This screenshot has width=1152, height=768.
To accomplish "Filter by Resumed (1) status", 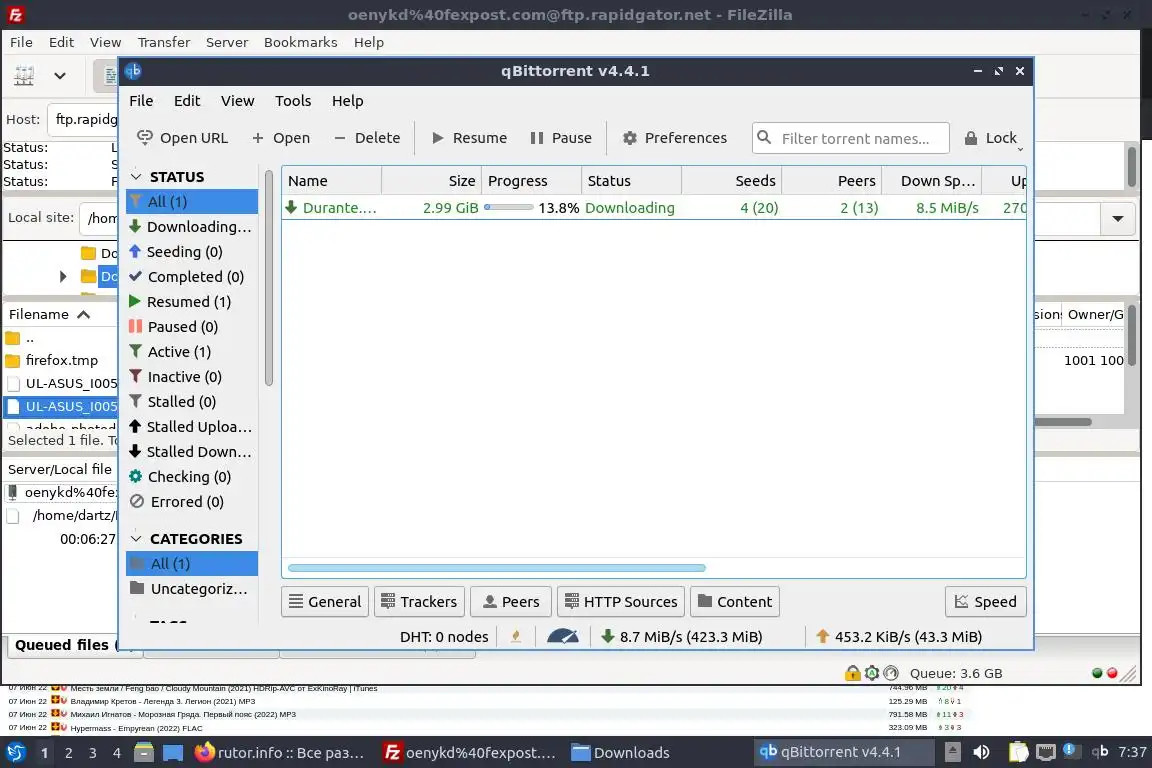I will point(192,301).
